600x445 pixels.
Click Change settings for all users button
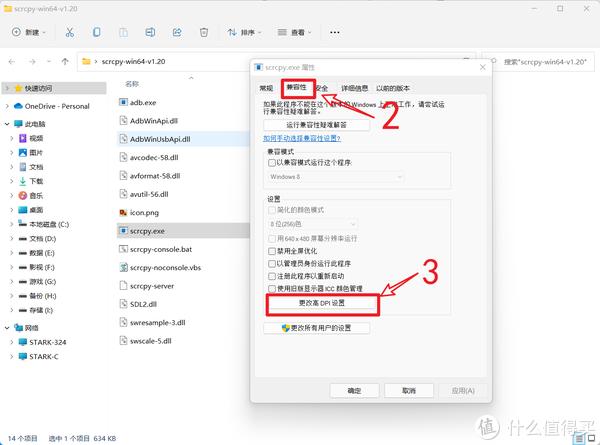coord(316,328)
